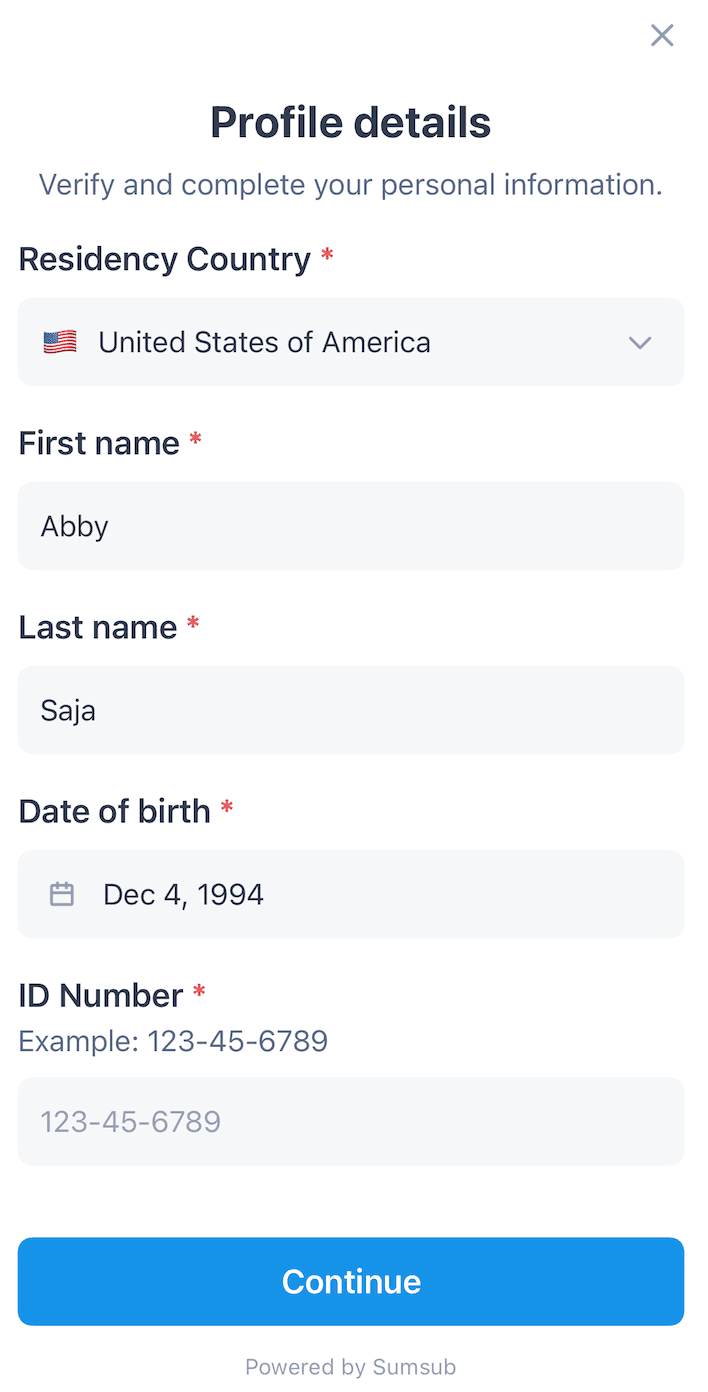Screen dimensions: 708x1392
Task: Click the Date of birth label
Action: (x=115, y=811)
